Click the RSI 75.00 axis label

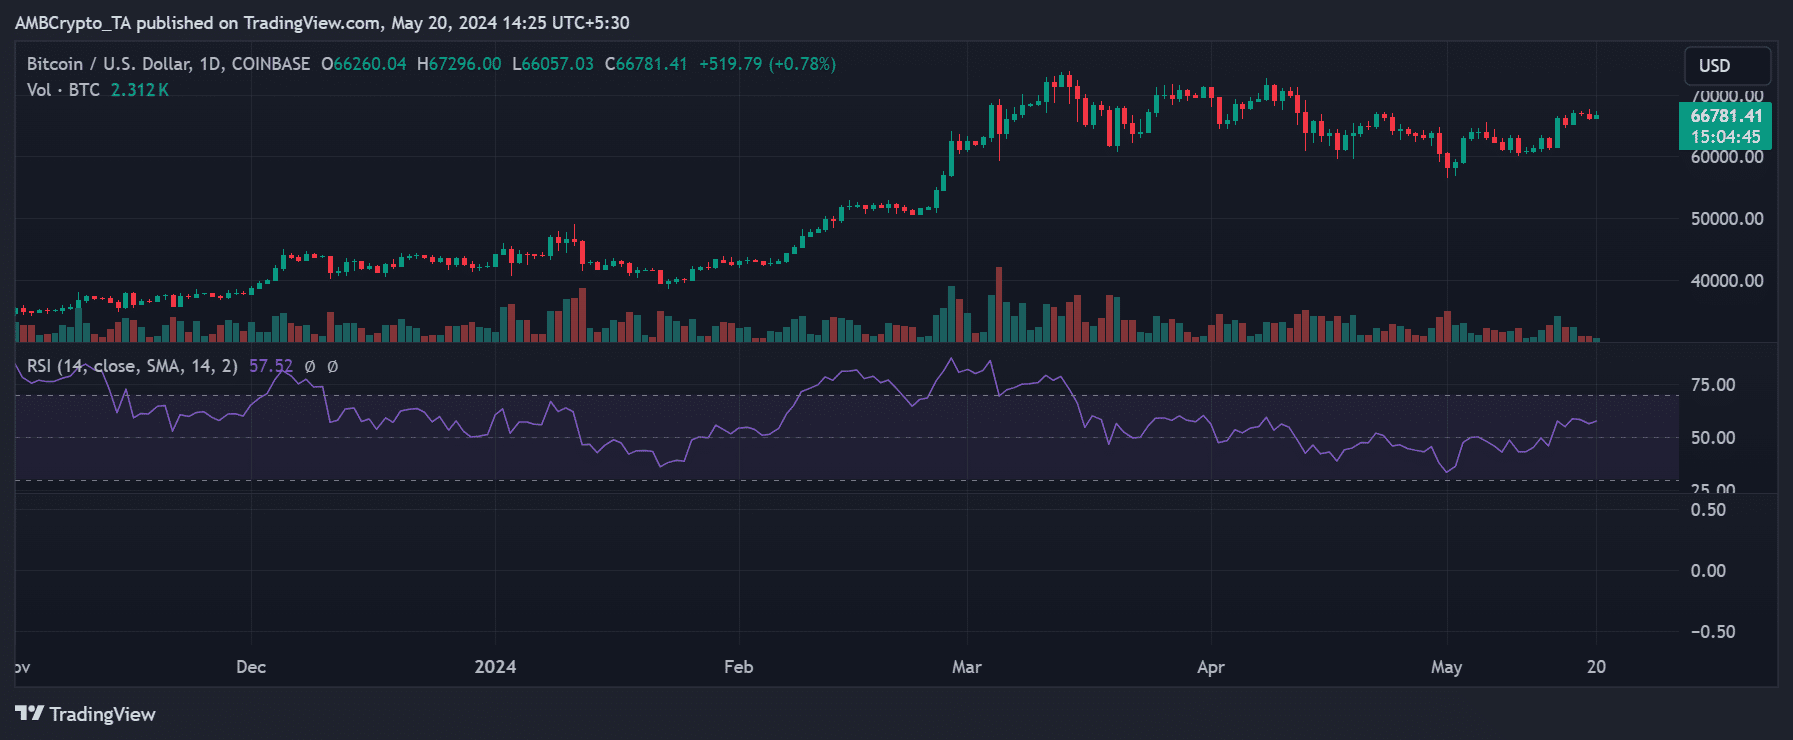(1713, 385)
